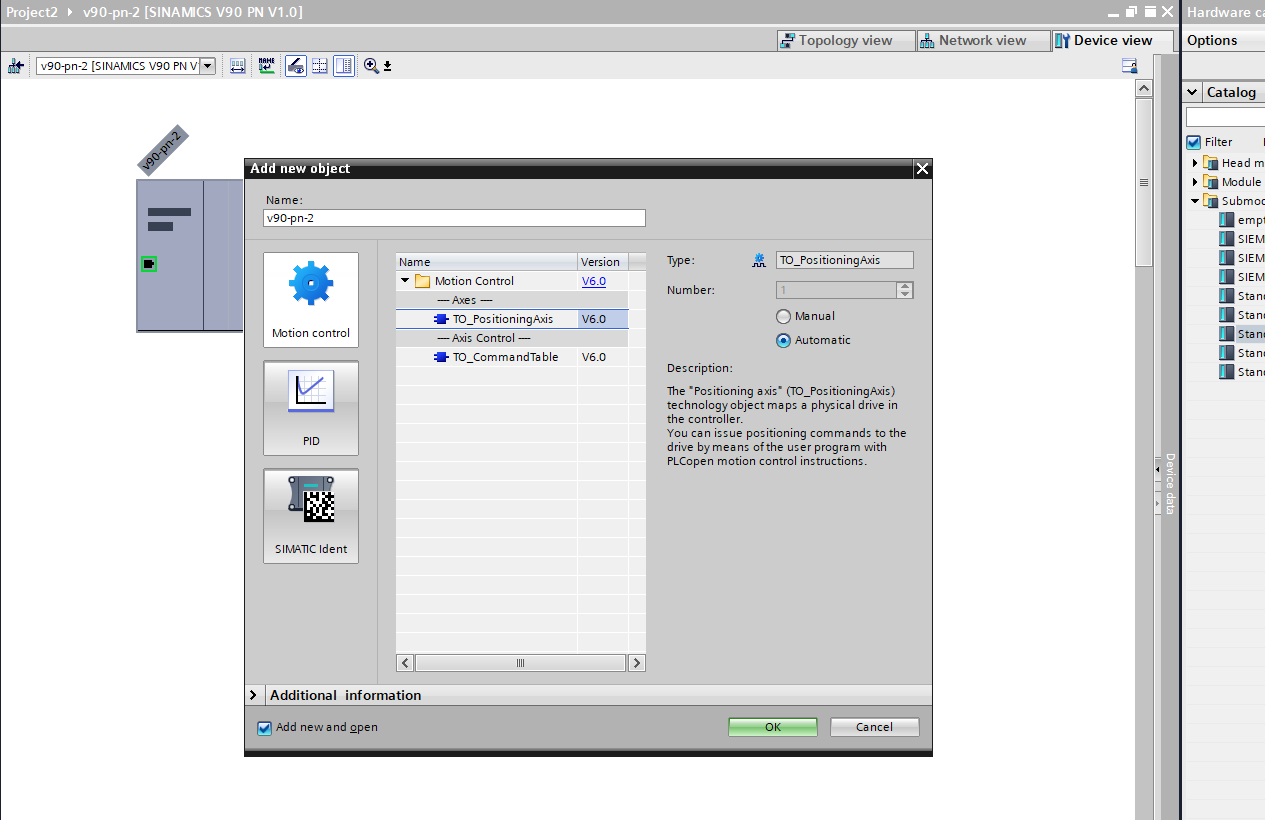
Task: Toggle the catalog Filter checkbox
Action: 1193,142
